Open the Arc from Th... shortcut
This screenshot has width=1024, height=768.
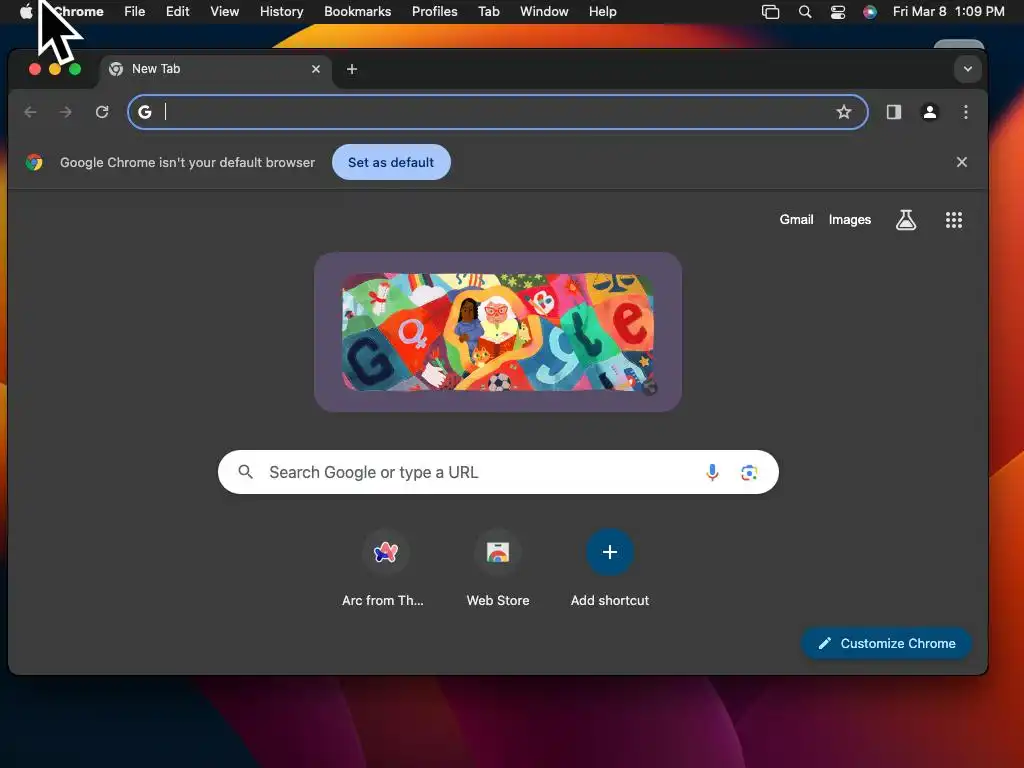point(383,568)
